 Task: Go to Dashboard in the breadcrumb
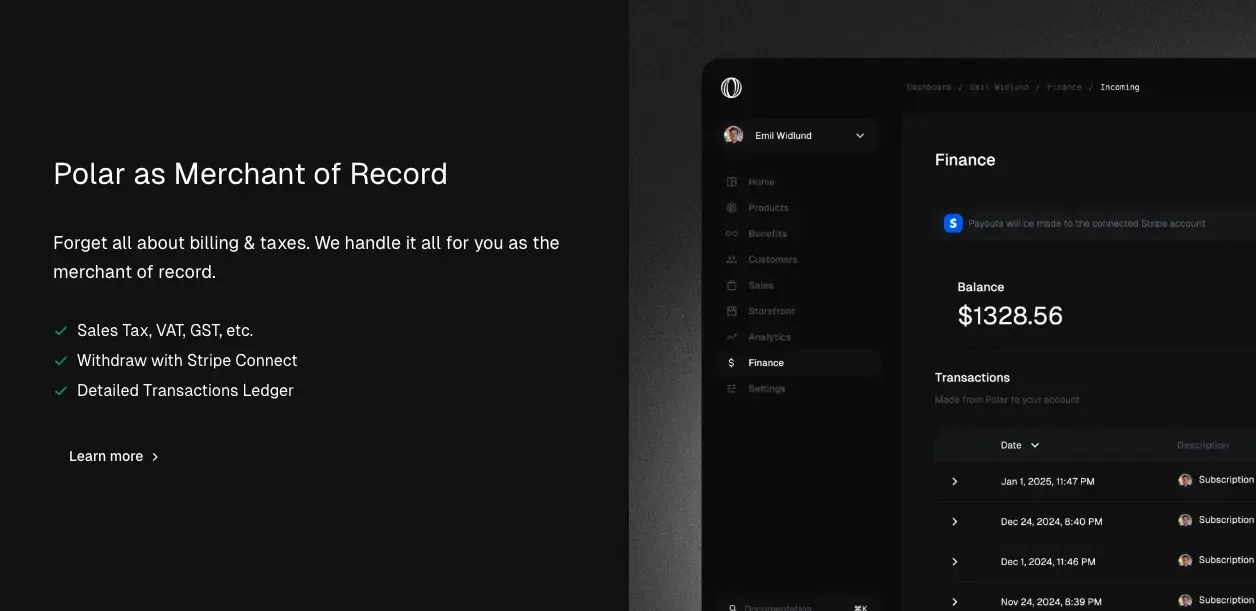928,87
